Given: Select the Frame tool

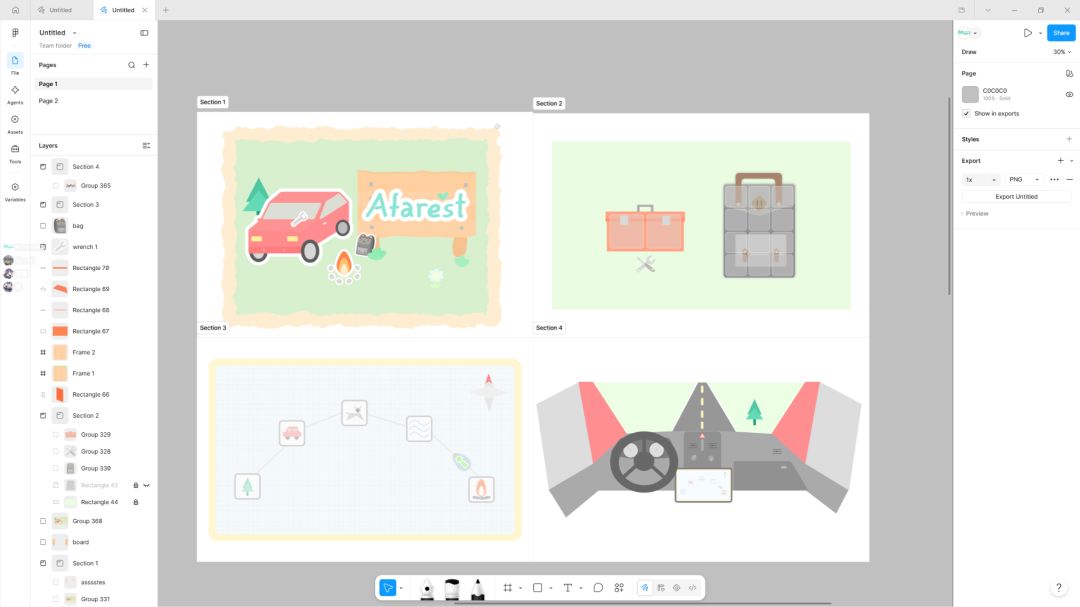Looking at the screenshot, I should coord(508,588).
